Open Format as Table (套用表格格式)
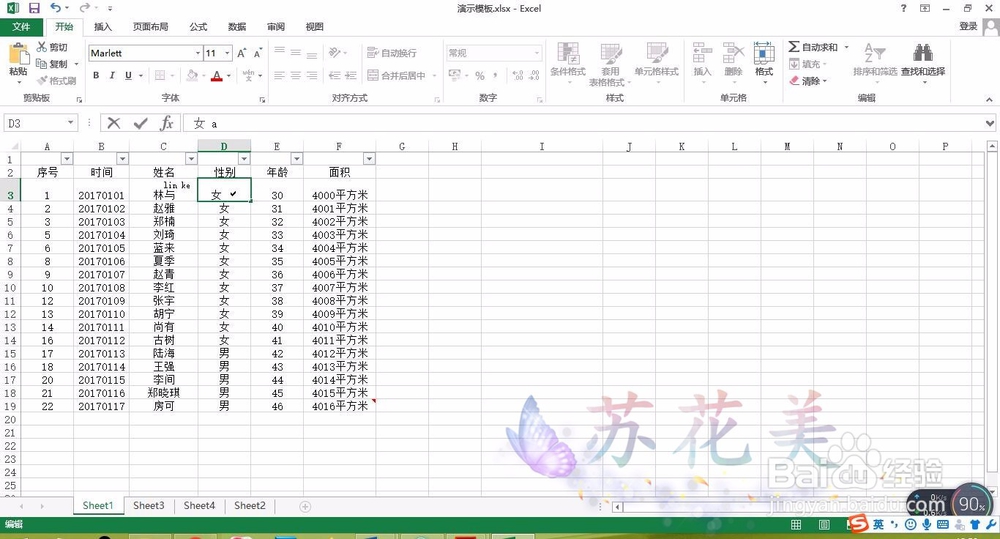Screen dimensions: 1000x539 click(610, 64)
